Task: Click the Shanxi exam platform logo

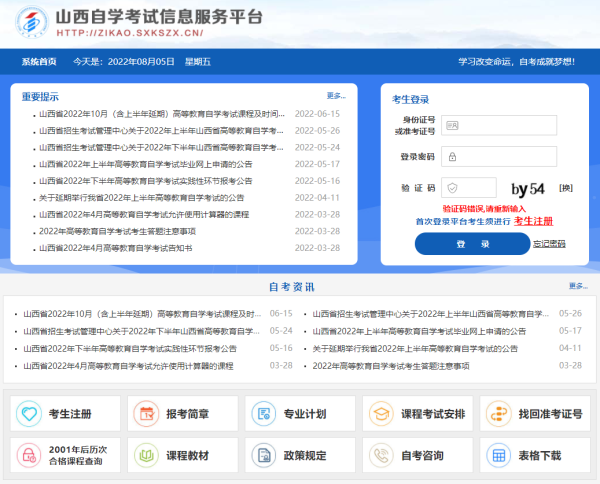Action: [32, 22]
